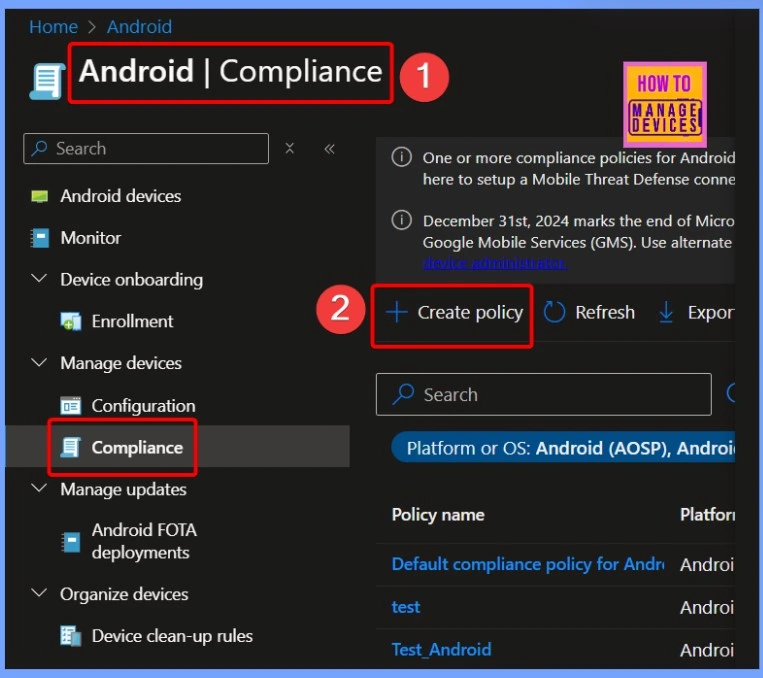Click the Android devices green icon
The height and width of the screenshot is (678, 763).
39,196
